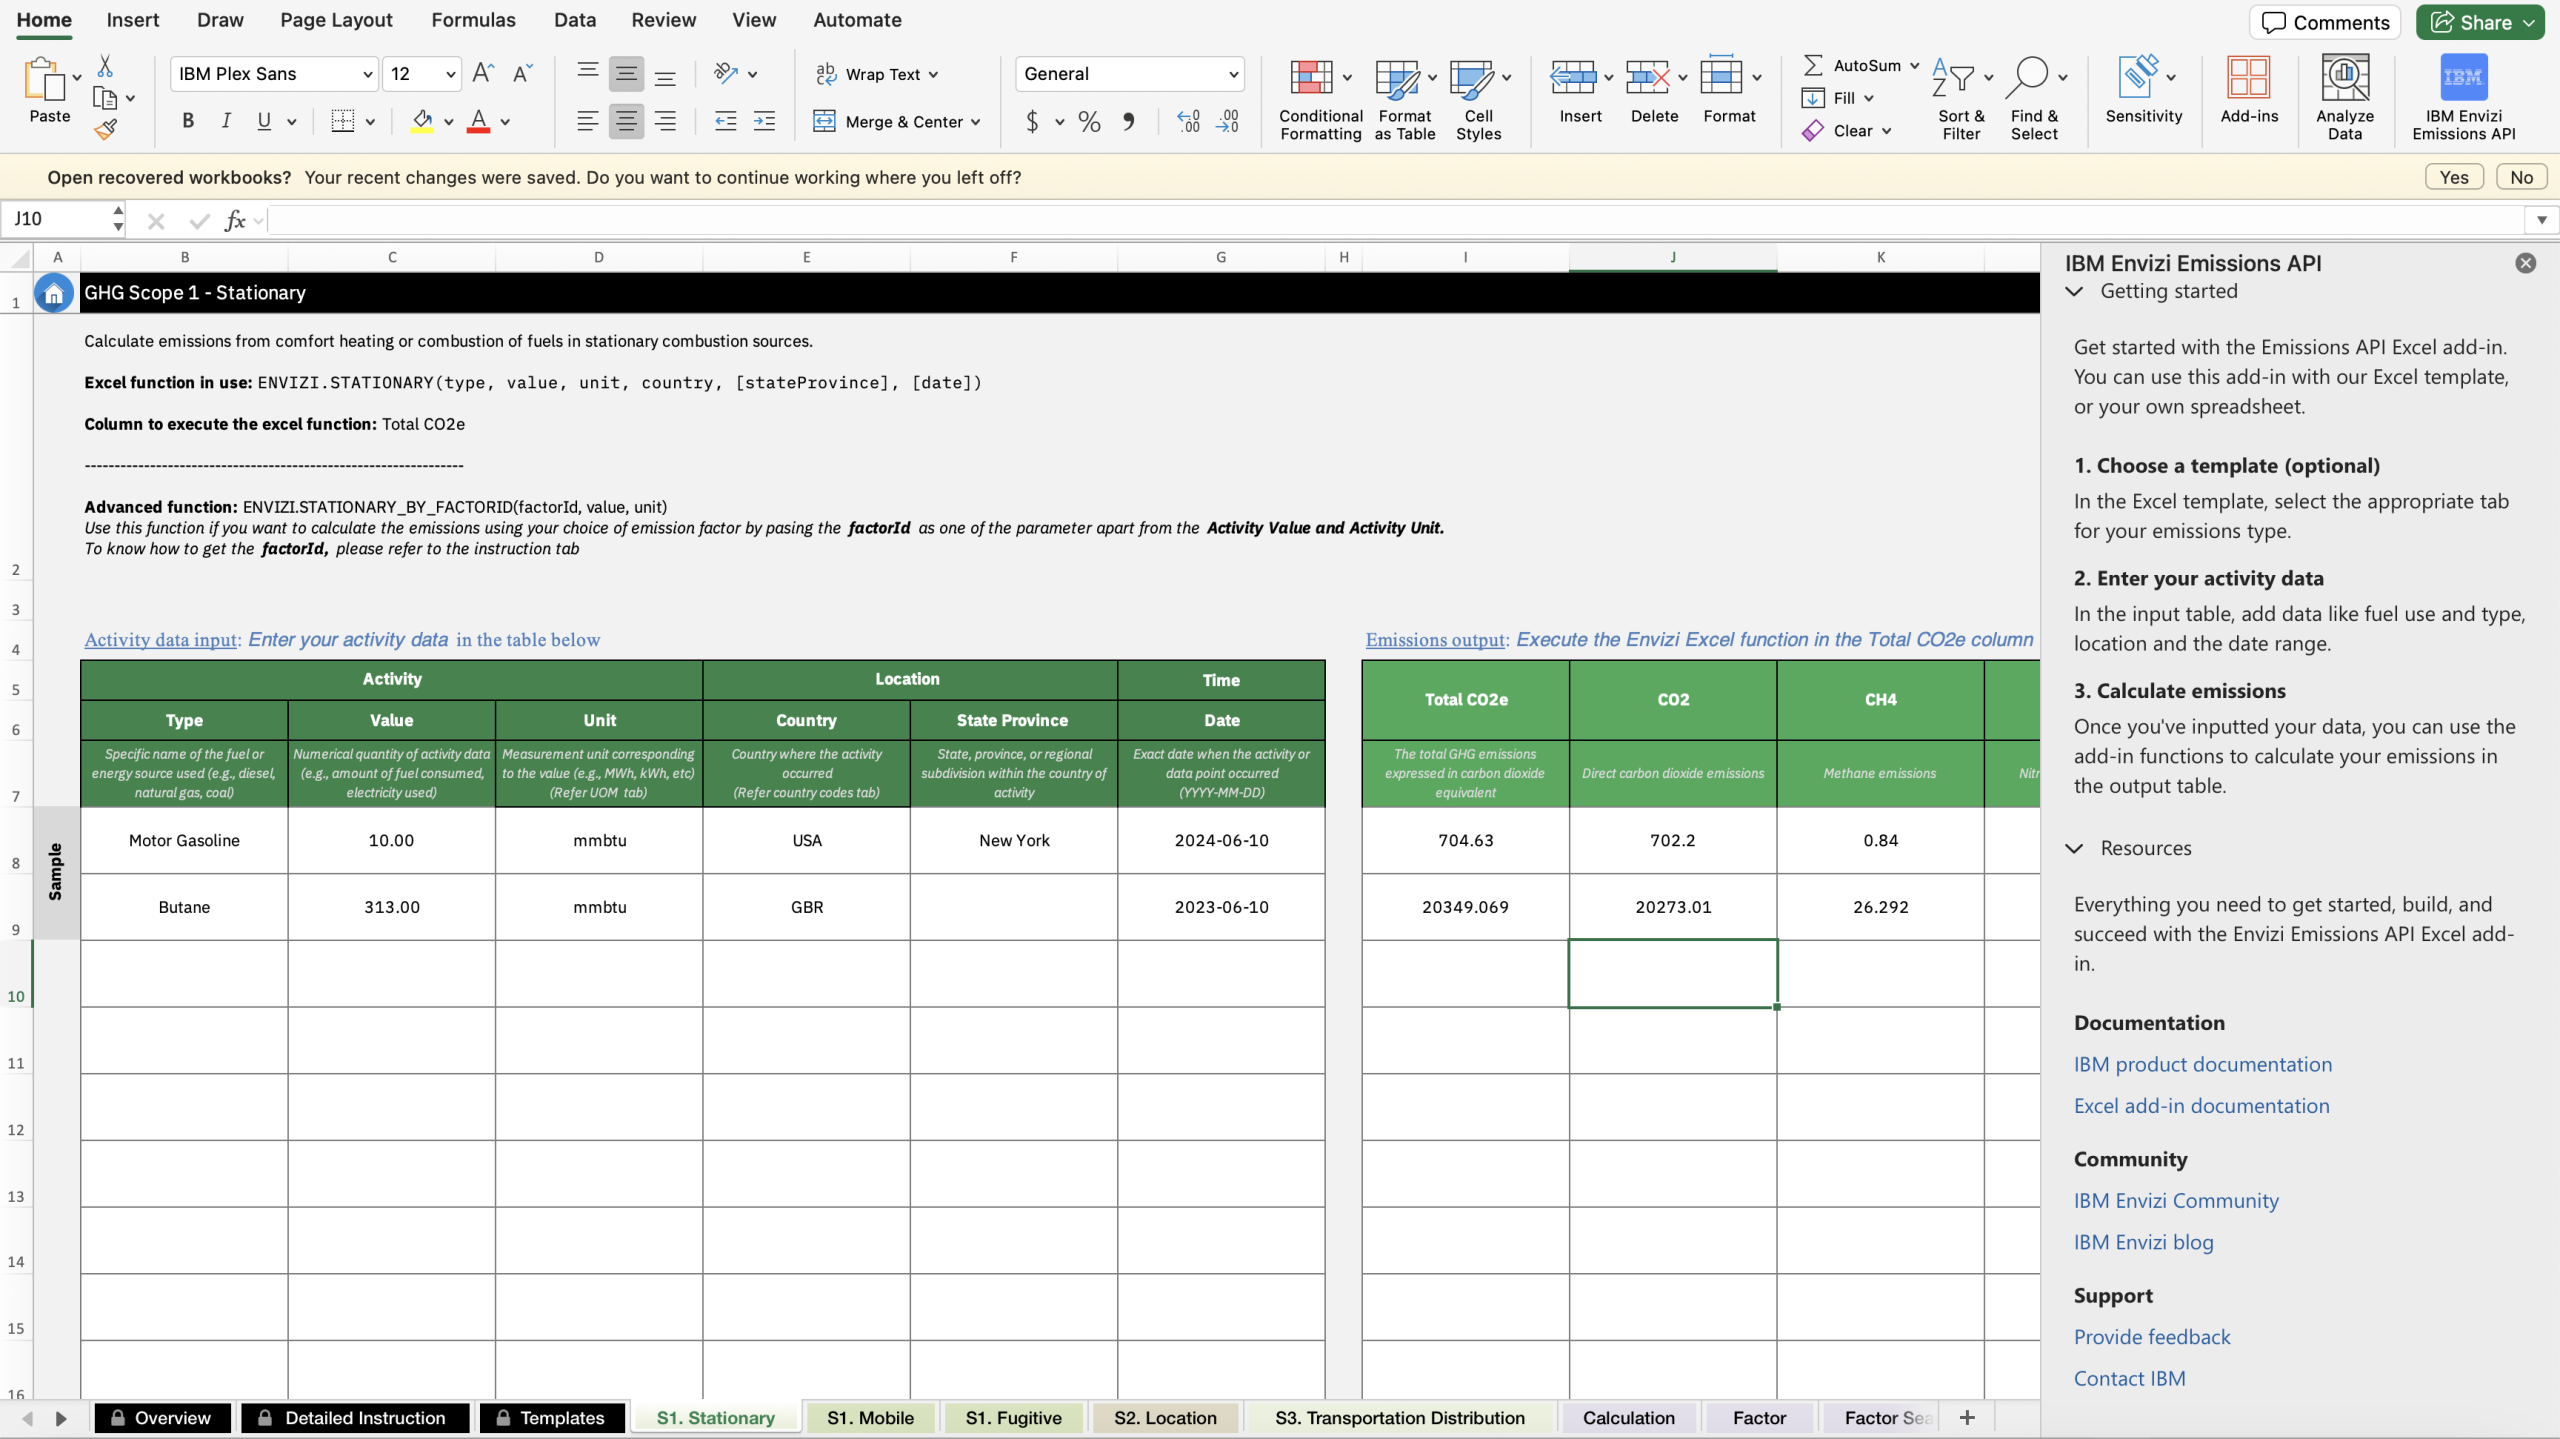Open the Provide feedback link
2560x1439 pixels.
2152,1338
